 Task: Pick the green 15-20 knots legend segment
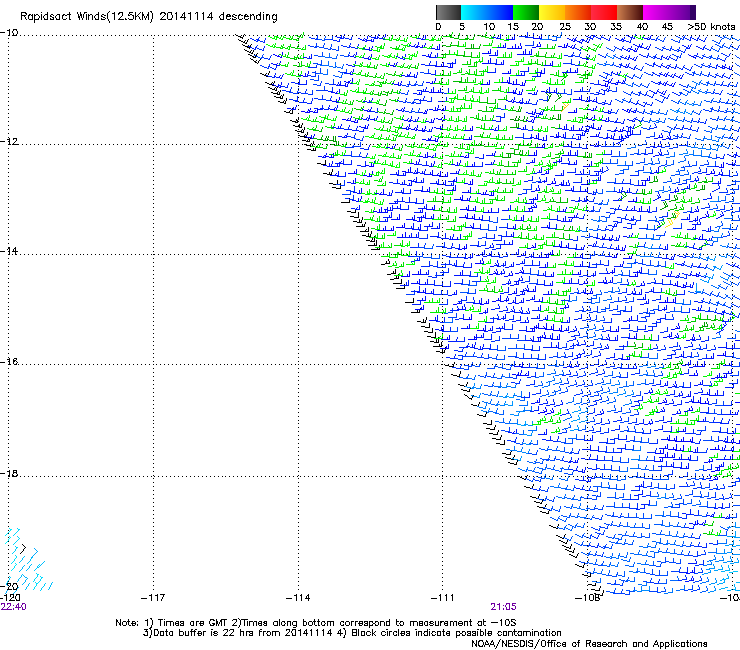click(x=526, y=12)
